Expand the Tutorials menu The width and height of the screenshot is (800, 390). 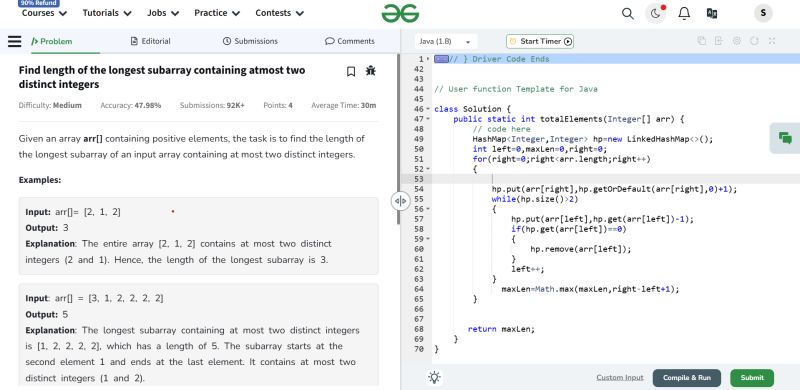click(107, 13)
